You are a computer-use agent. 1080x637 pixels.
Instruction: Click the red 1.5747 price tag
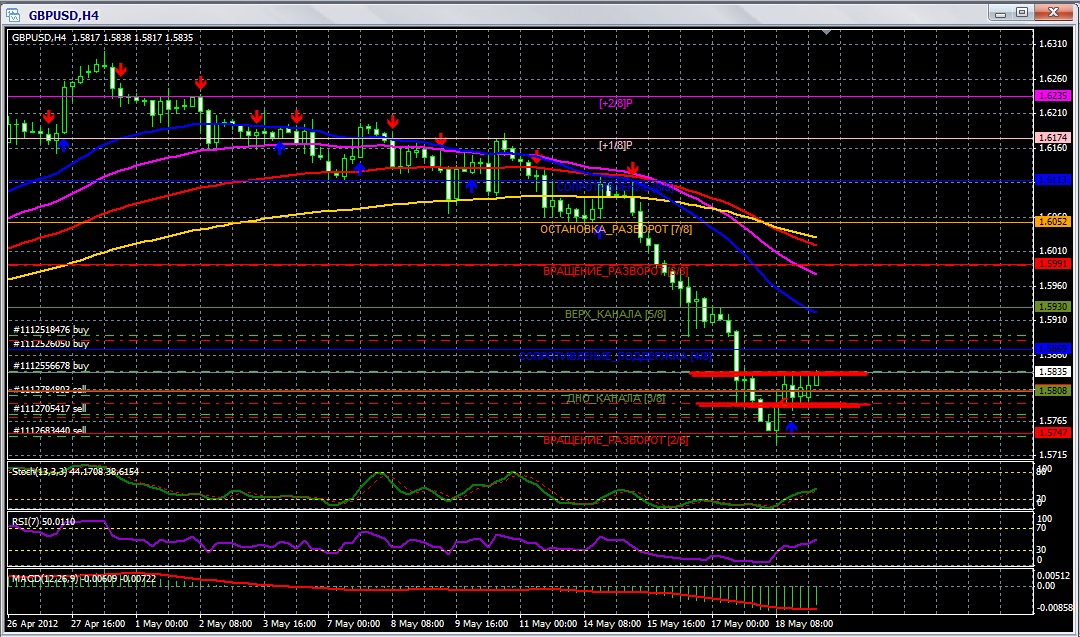coord(1052,433)
